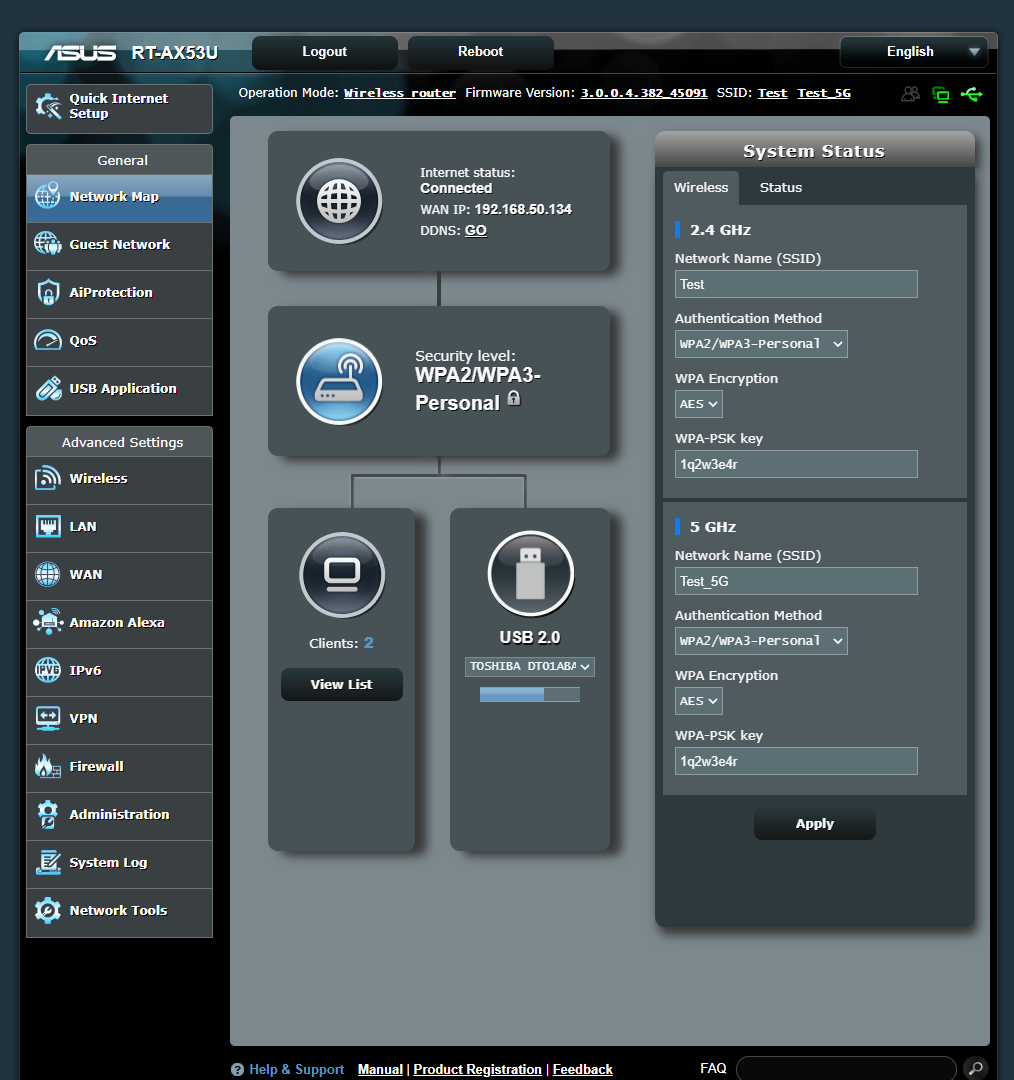
Task: Click the green LAN status icon
Action: point(941,93)
